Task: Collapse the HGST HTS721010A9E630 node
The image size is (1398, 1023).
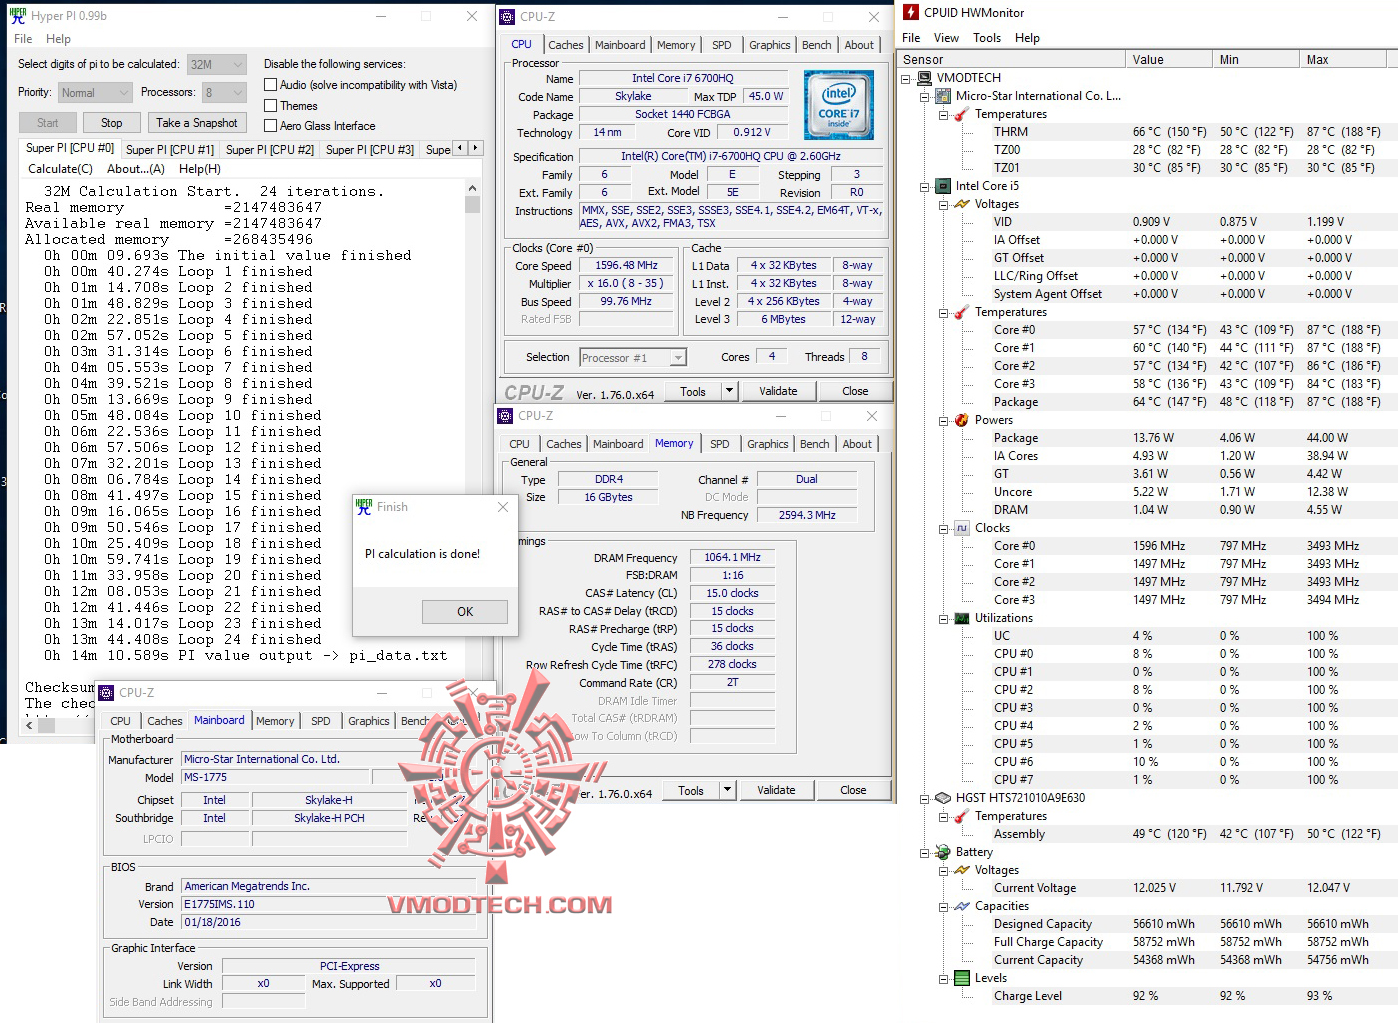Action: (925, 798)
